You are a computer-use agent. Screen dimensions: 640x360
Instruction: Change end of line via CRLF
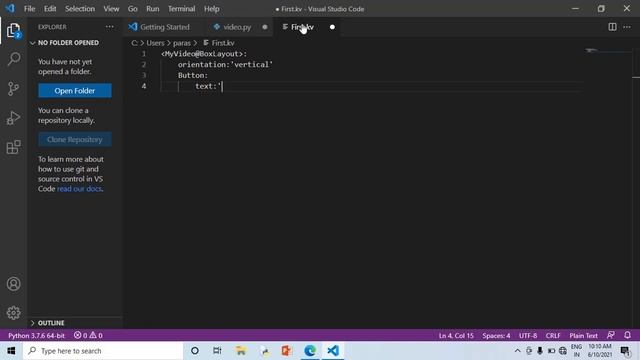point(553,336)
